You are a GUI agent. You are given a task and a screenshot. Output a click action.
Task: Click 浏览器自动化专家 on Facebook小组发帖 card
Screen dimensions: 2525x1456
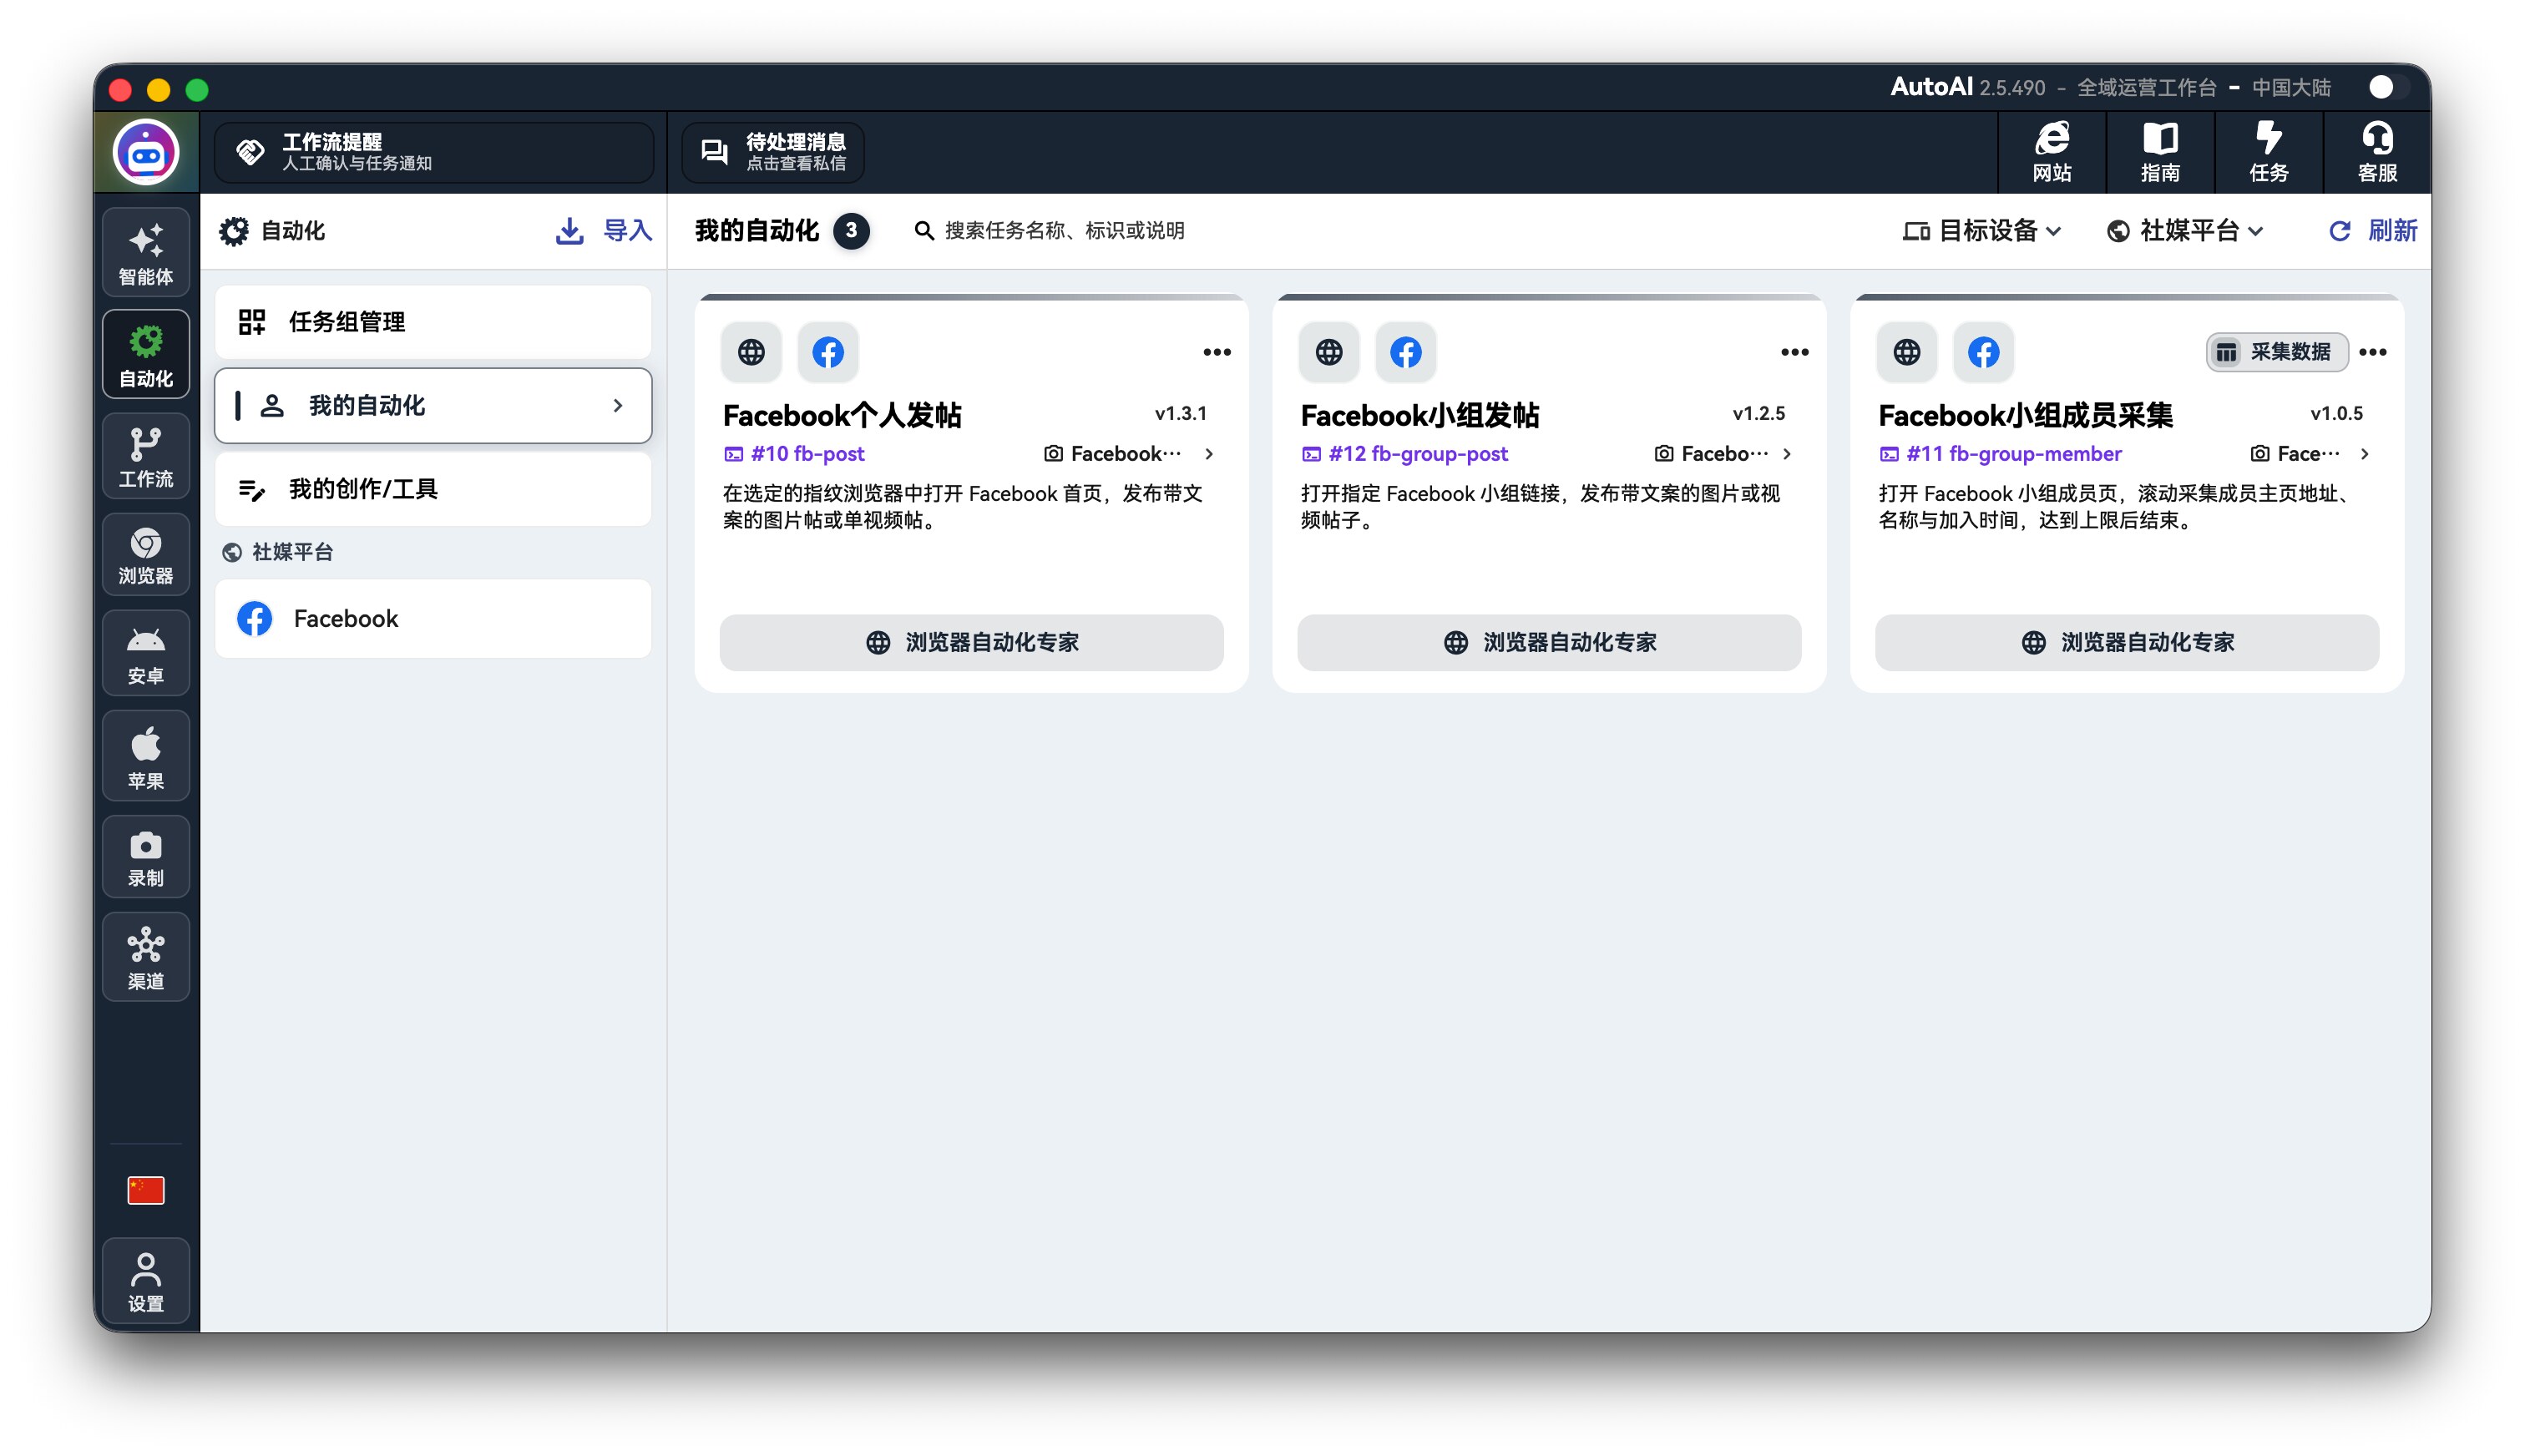(x=1549, y=642)
